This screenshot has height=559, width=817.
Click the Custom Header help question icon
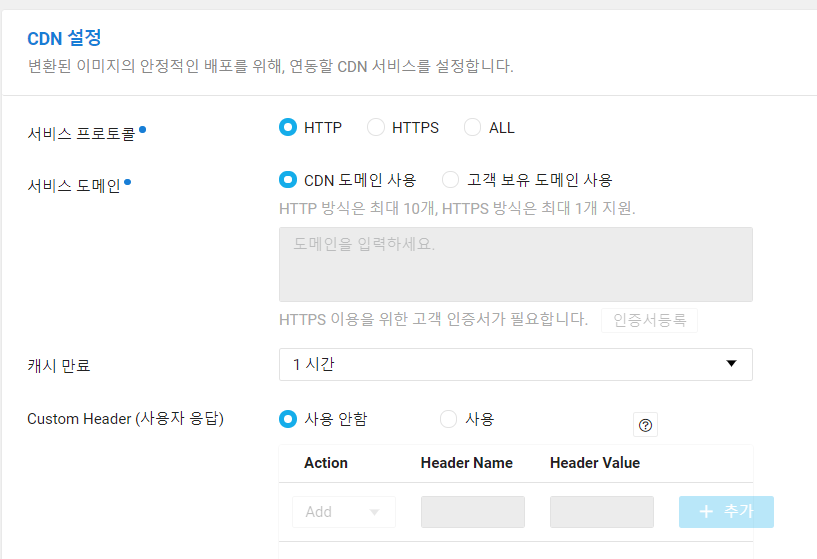click(645, 425)
